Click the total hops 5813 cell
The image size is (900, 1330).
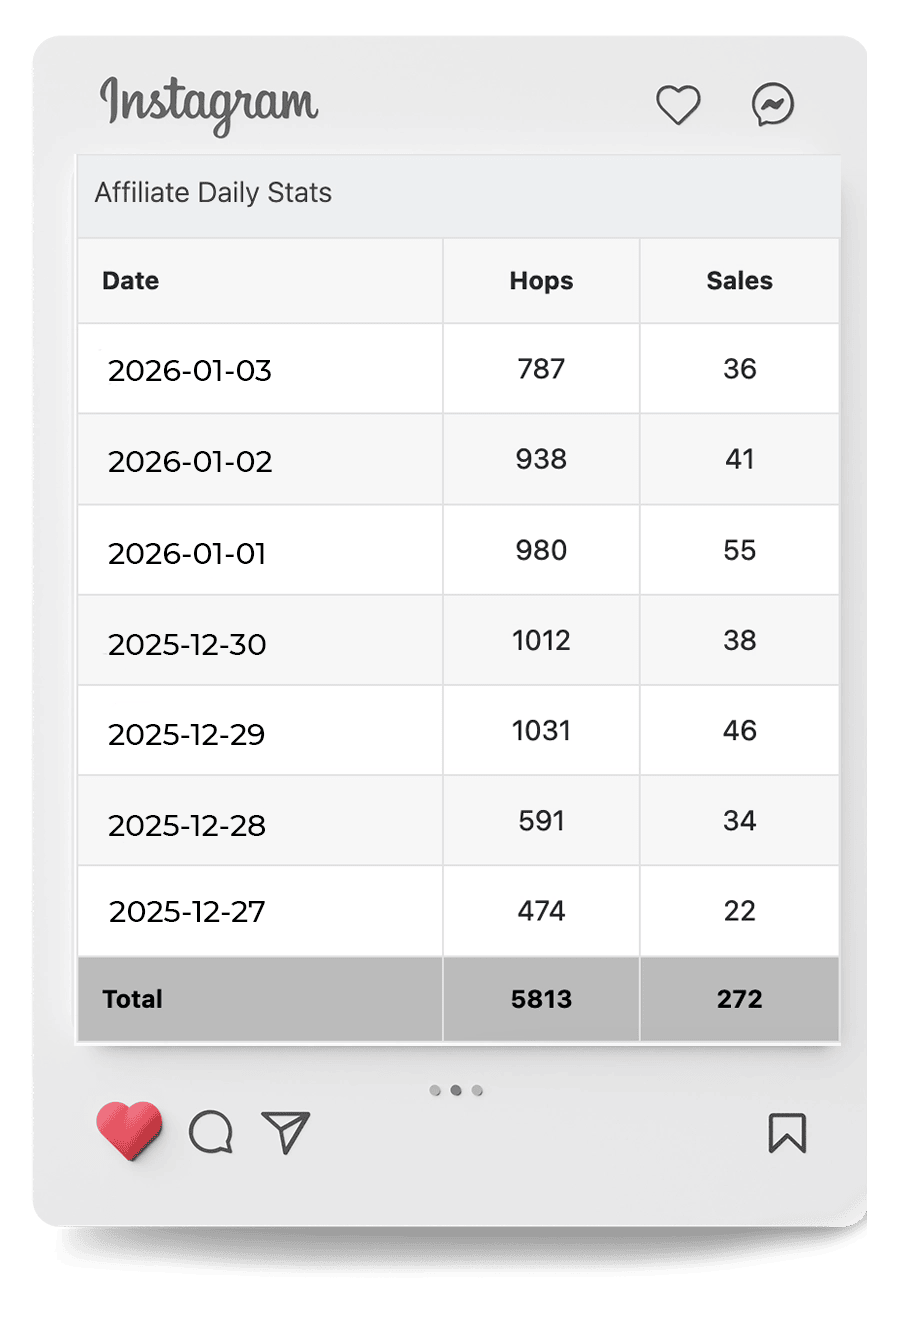pyautogui.click(x=541, y=999)
